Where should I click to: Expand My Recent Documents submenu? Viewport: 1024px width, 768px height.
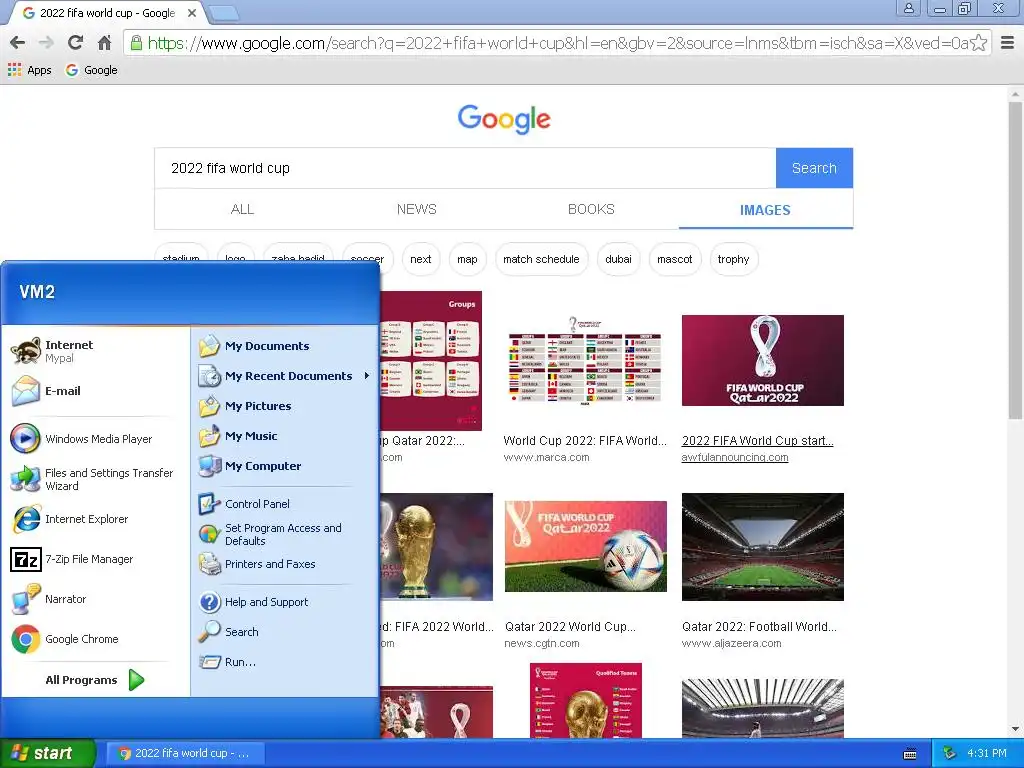coord(284,376)
